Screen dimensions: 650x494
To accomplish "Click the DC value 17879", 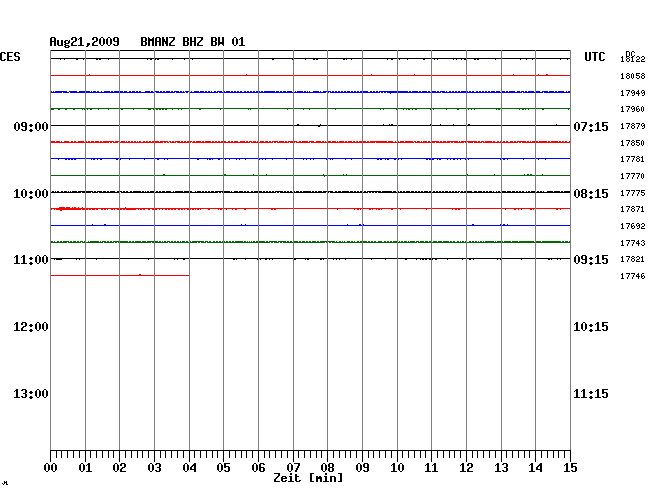I will (633, 126).
